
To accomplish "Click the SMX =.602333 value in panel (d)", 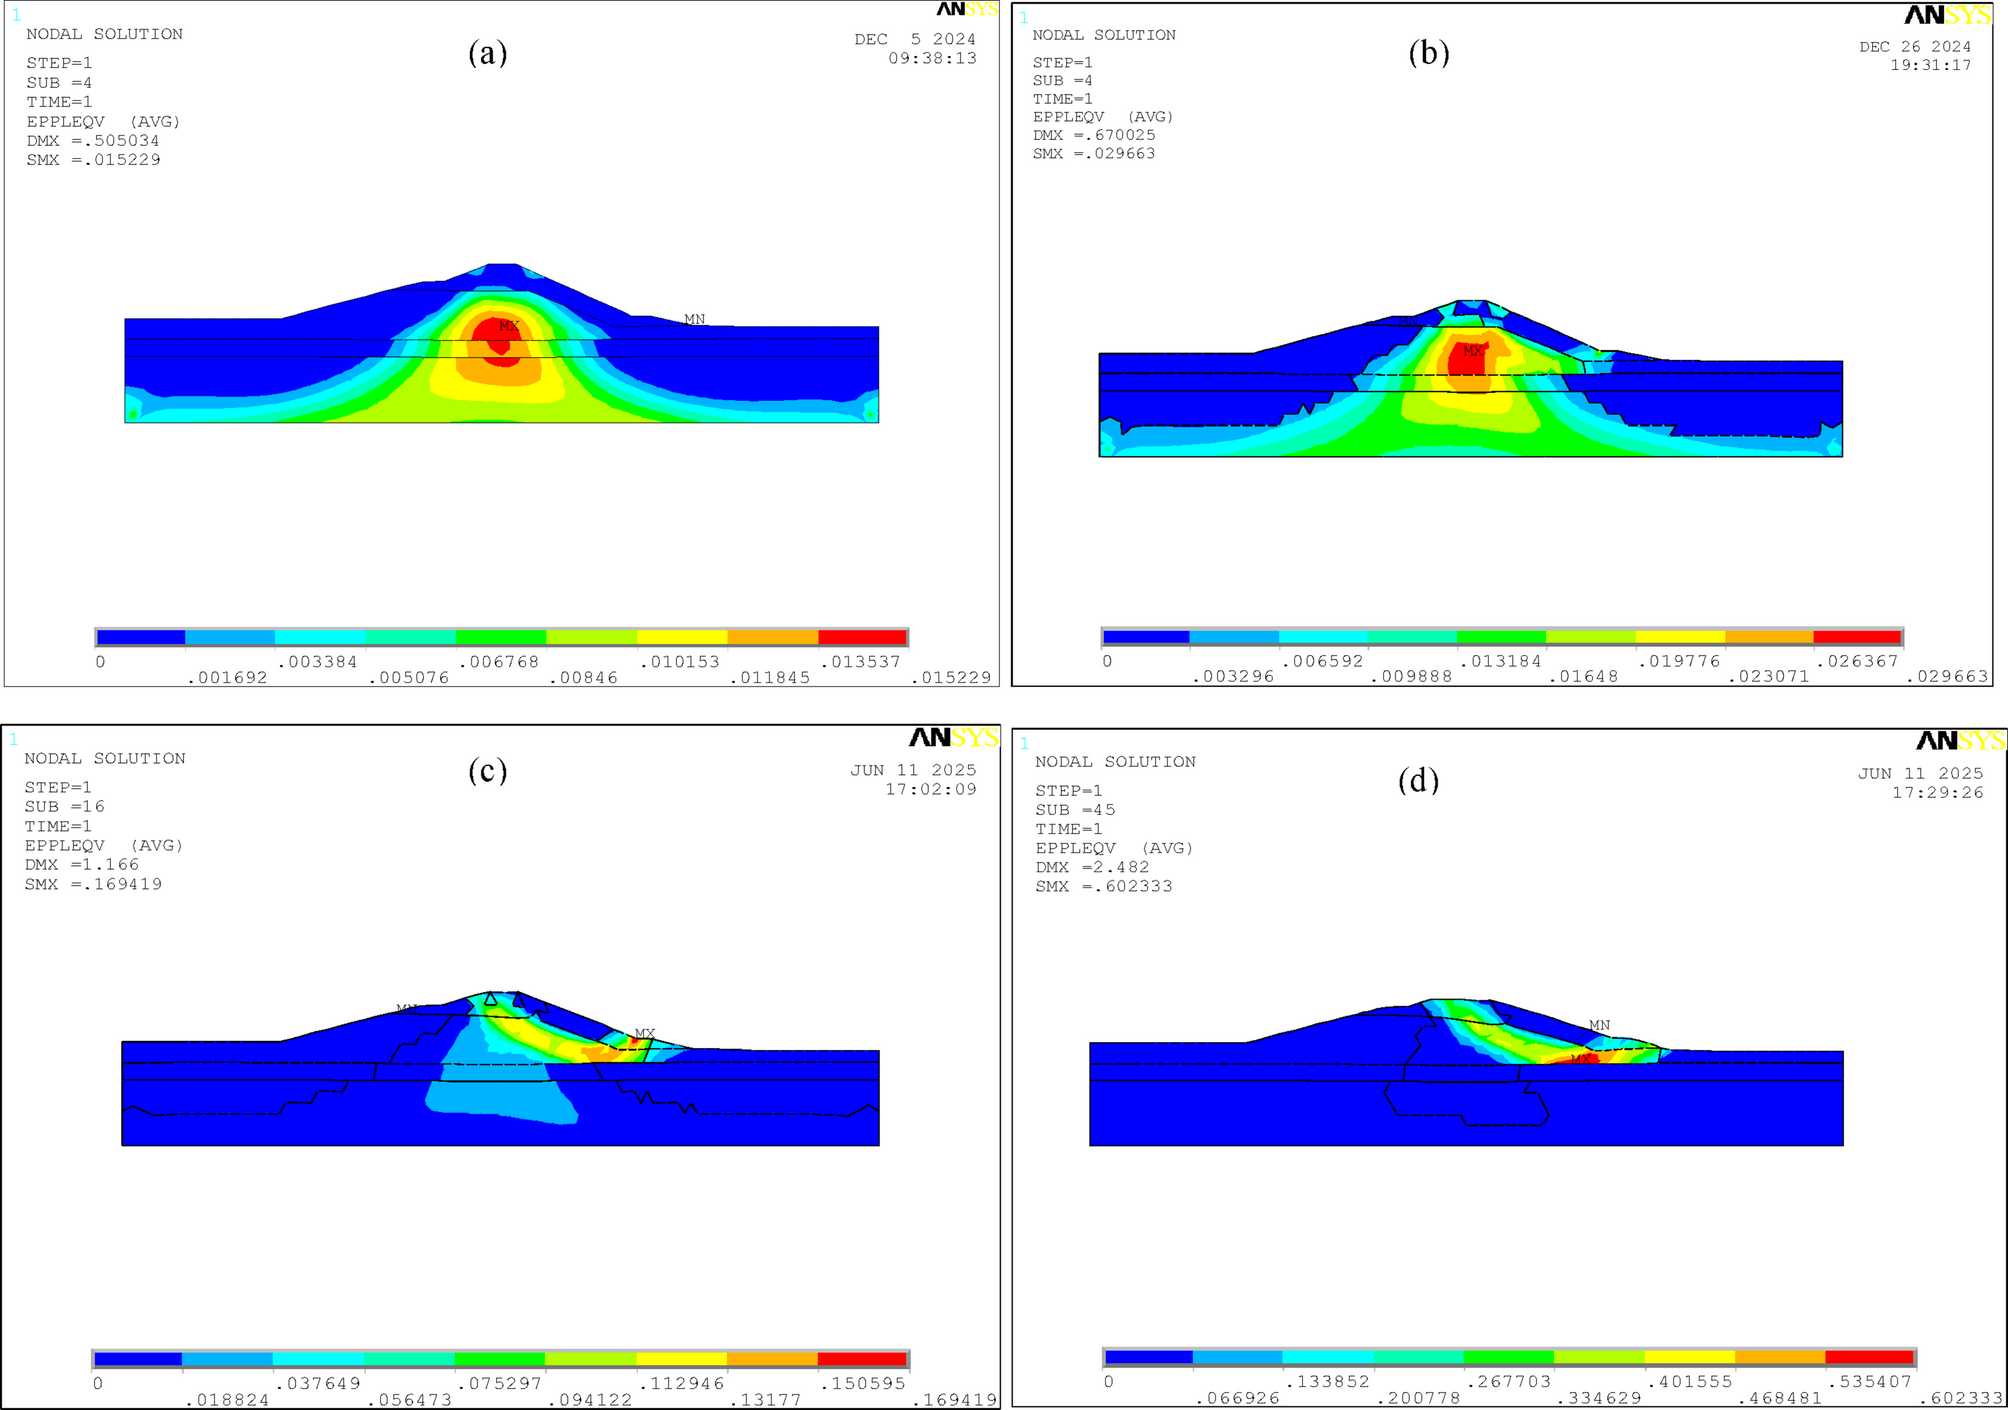I will [1105, 886].
